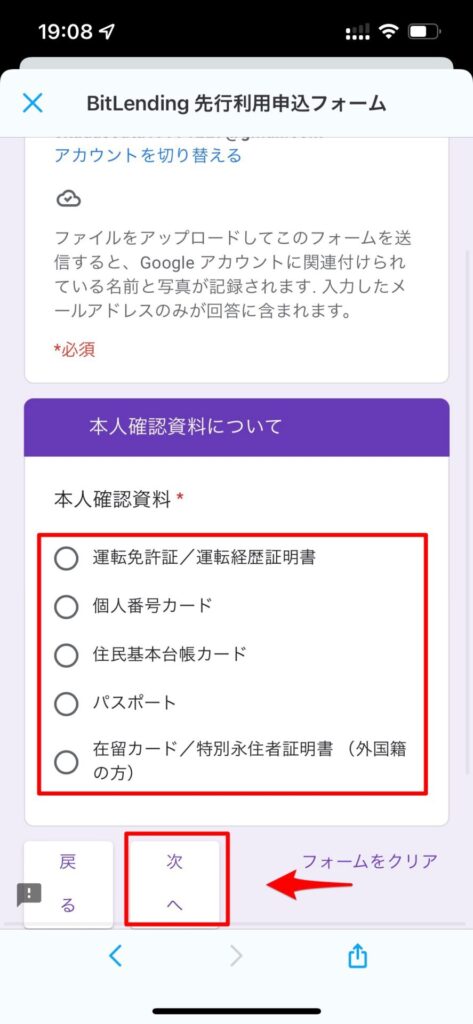Tap the cloud upload status icon
Screen dimensions: 473x1024
pyautogui.click(x=69, y=199)
